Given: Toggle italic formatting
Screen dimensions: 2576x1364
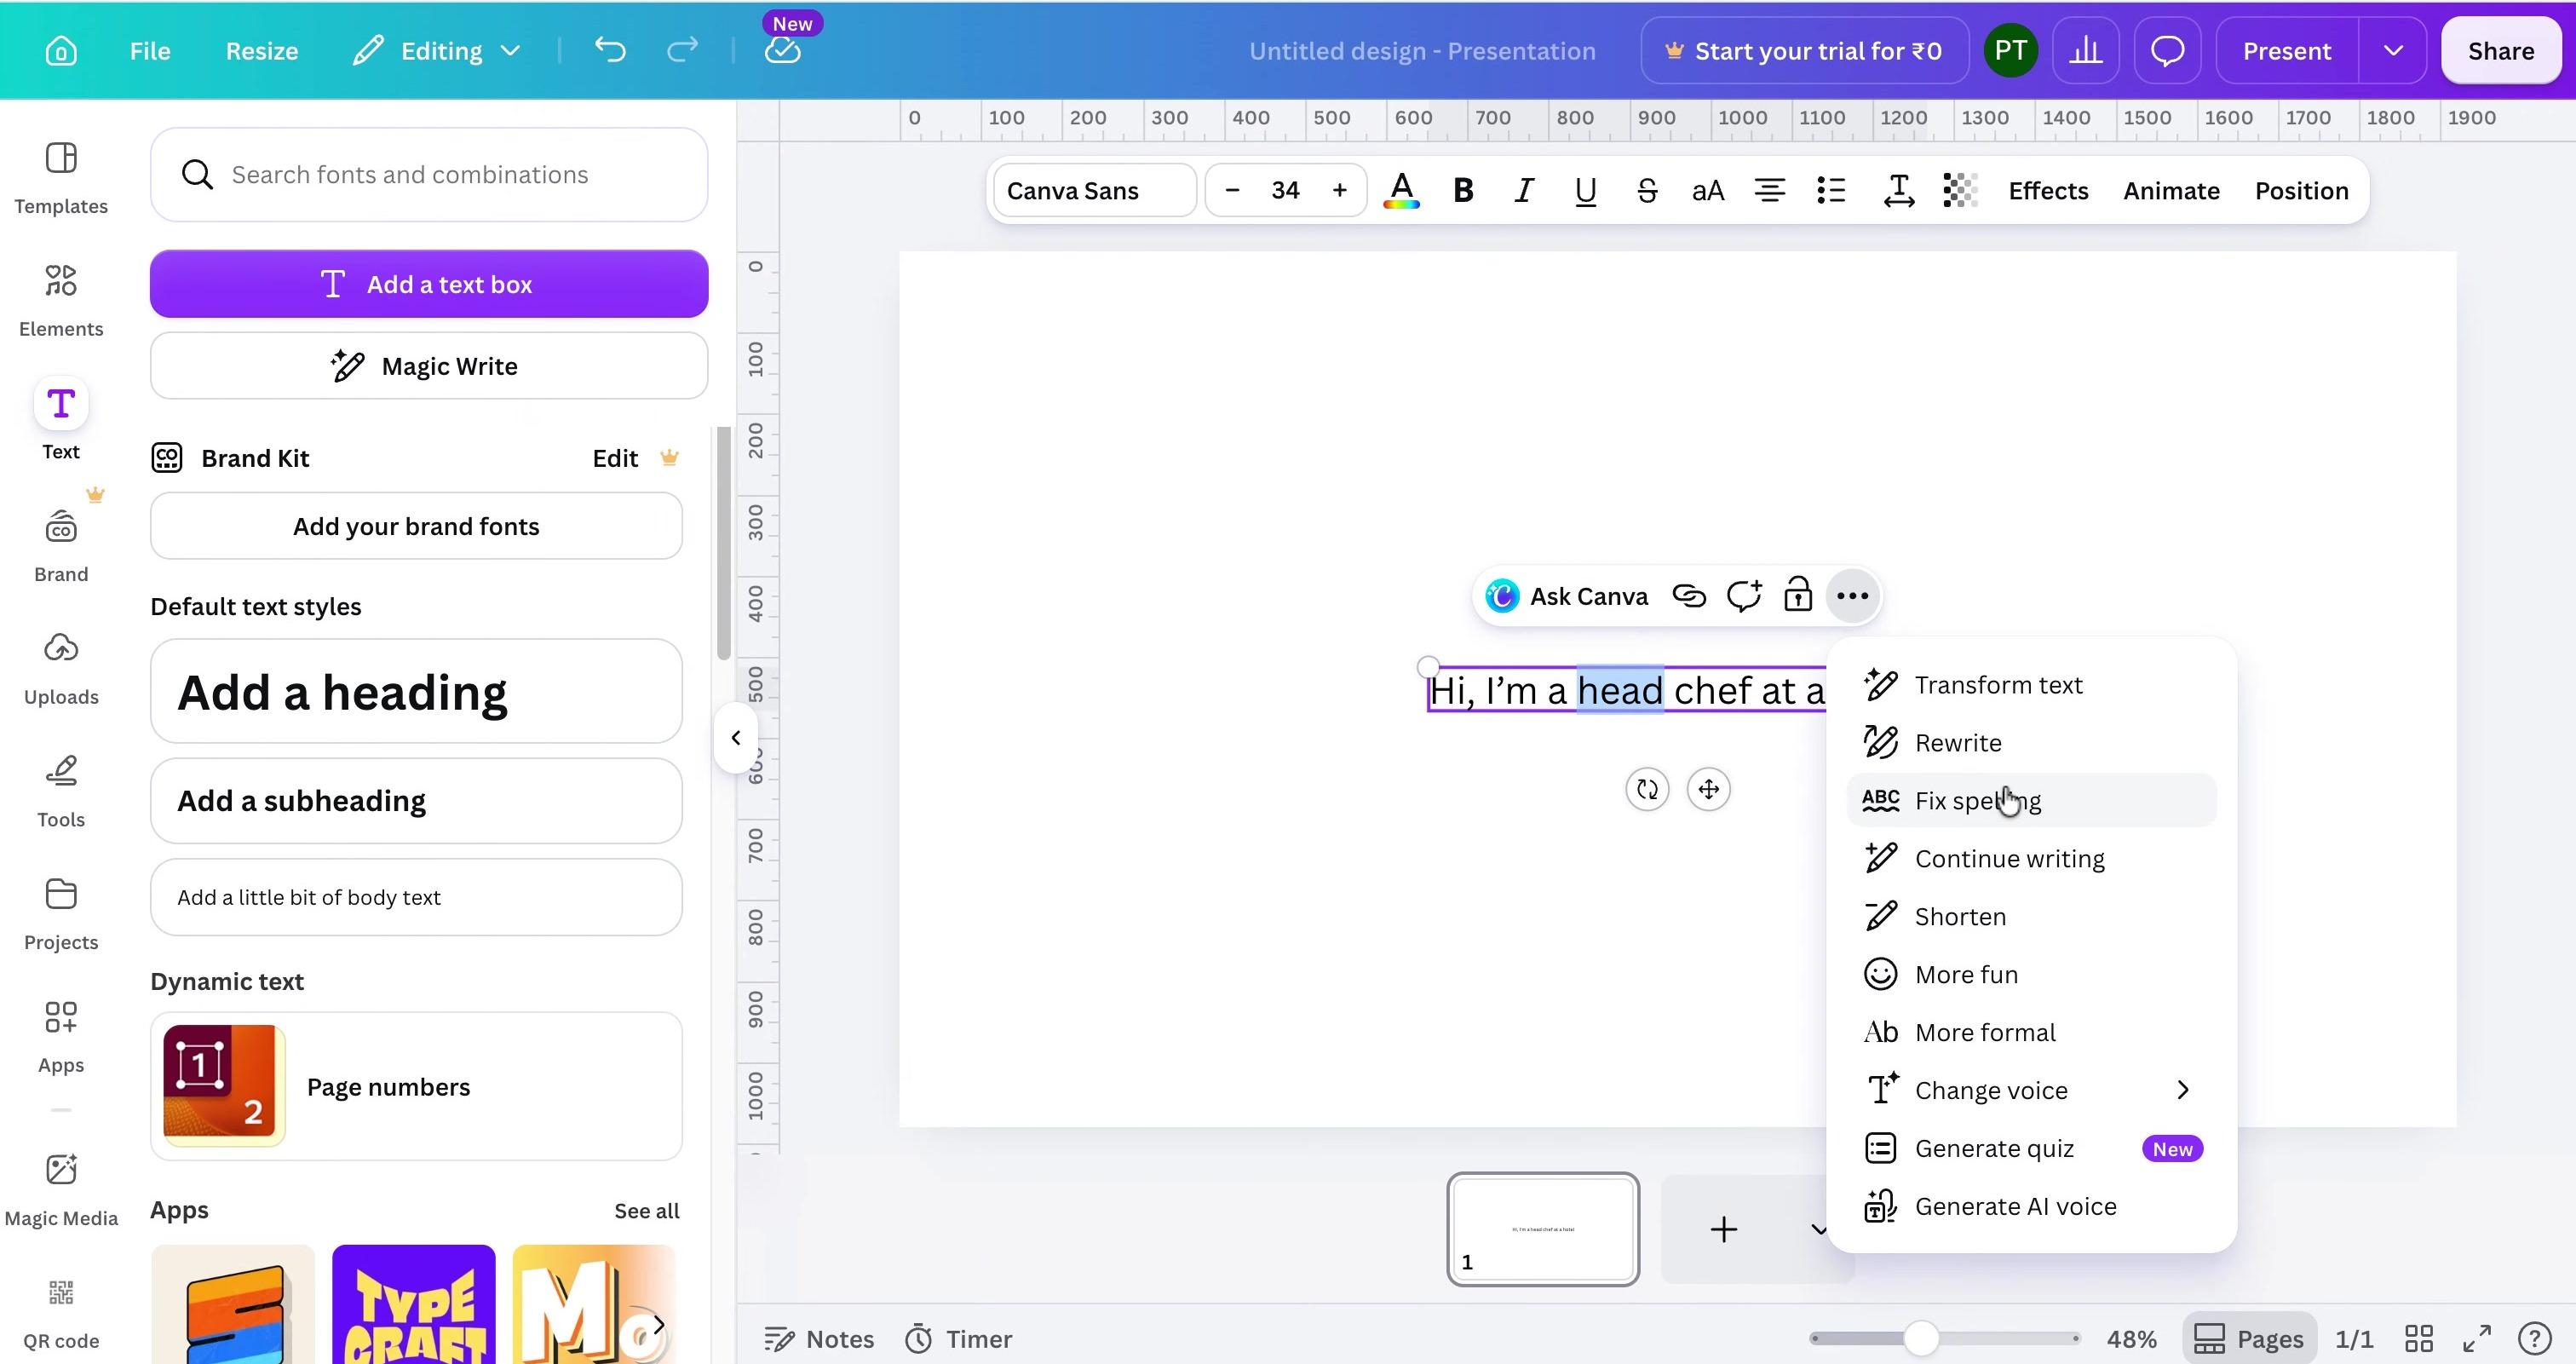Looking at the screenshot, I should [x=1524, y=190].
